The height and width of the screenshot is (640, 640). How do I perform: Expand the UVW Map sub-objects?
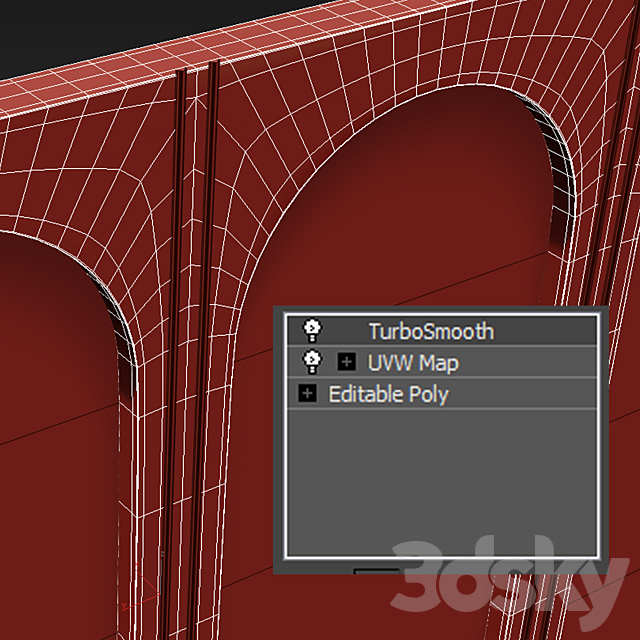(x=347, y=362)
